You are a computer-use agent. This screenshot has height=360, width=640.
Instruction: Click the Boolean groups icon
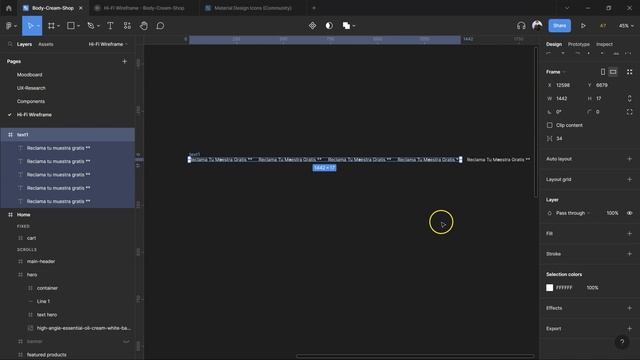346,26
